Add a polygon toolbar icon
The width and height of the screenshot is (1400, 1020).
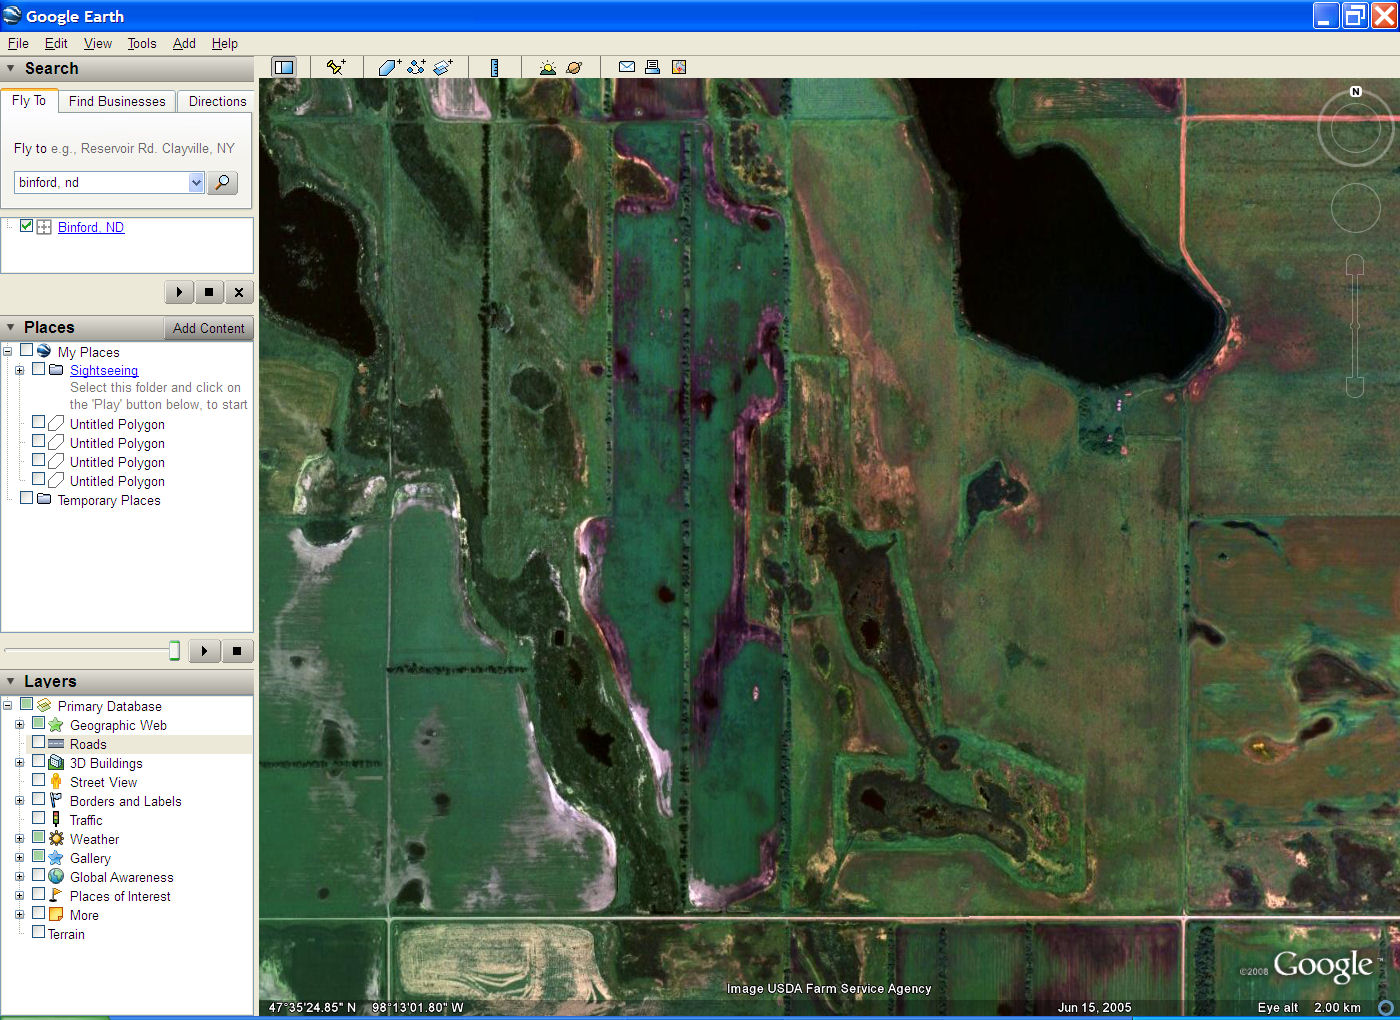pos(389,67)
